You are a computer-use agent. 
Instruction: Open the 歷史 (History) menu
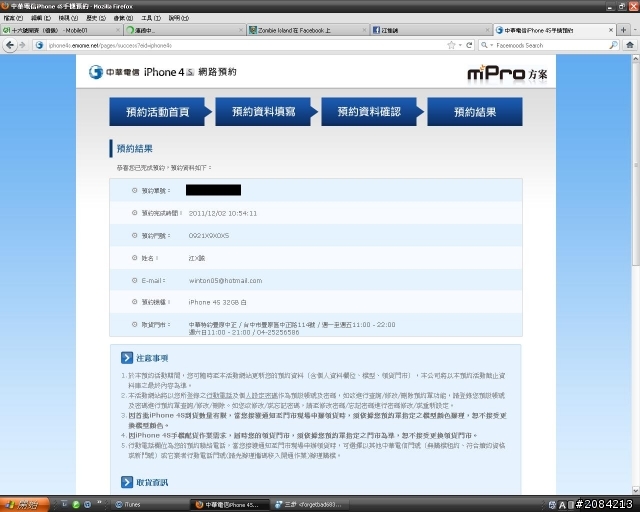pos(96,18)
